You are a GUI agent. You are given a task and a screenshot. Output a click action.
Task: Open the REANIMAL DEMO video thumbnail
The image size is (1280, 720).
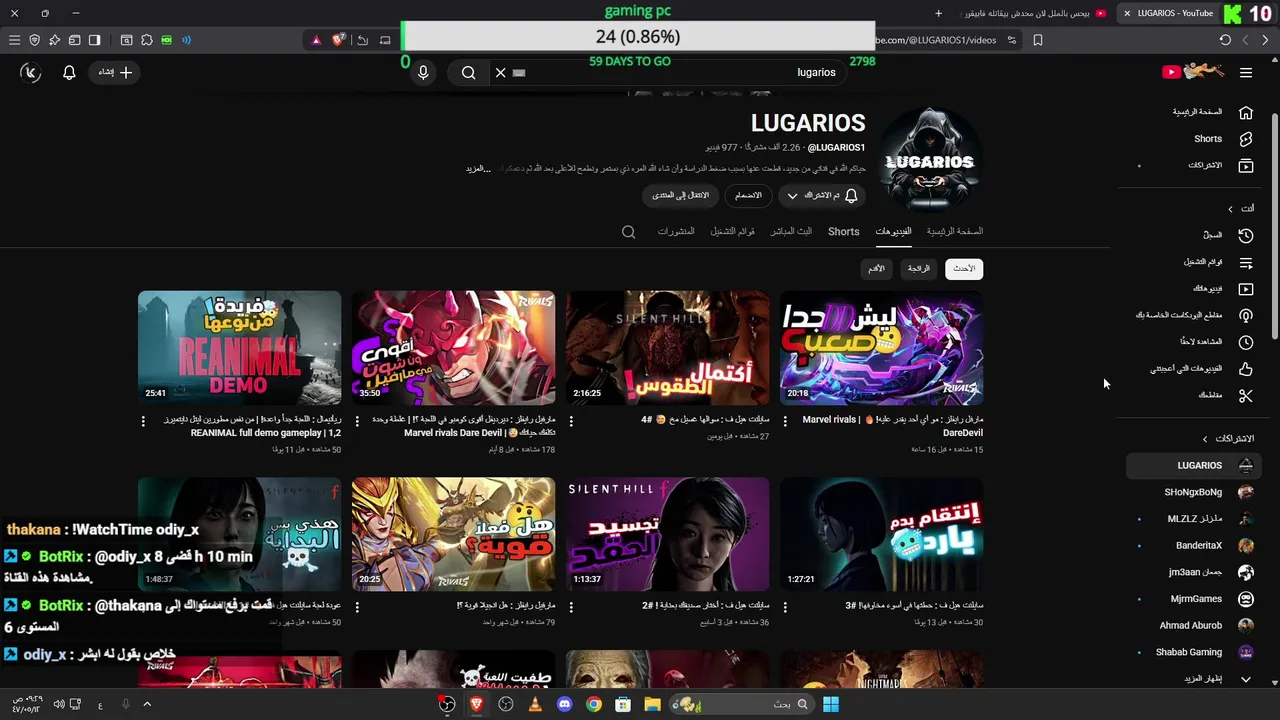click(240, 348)
